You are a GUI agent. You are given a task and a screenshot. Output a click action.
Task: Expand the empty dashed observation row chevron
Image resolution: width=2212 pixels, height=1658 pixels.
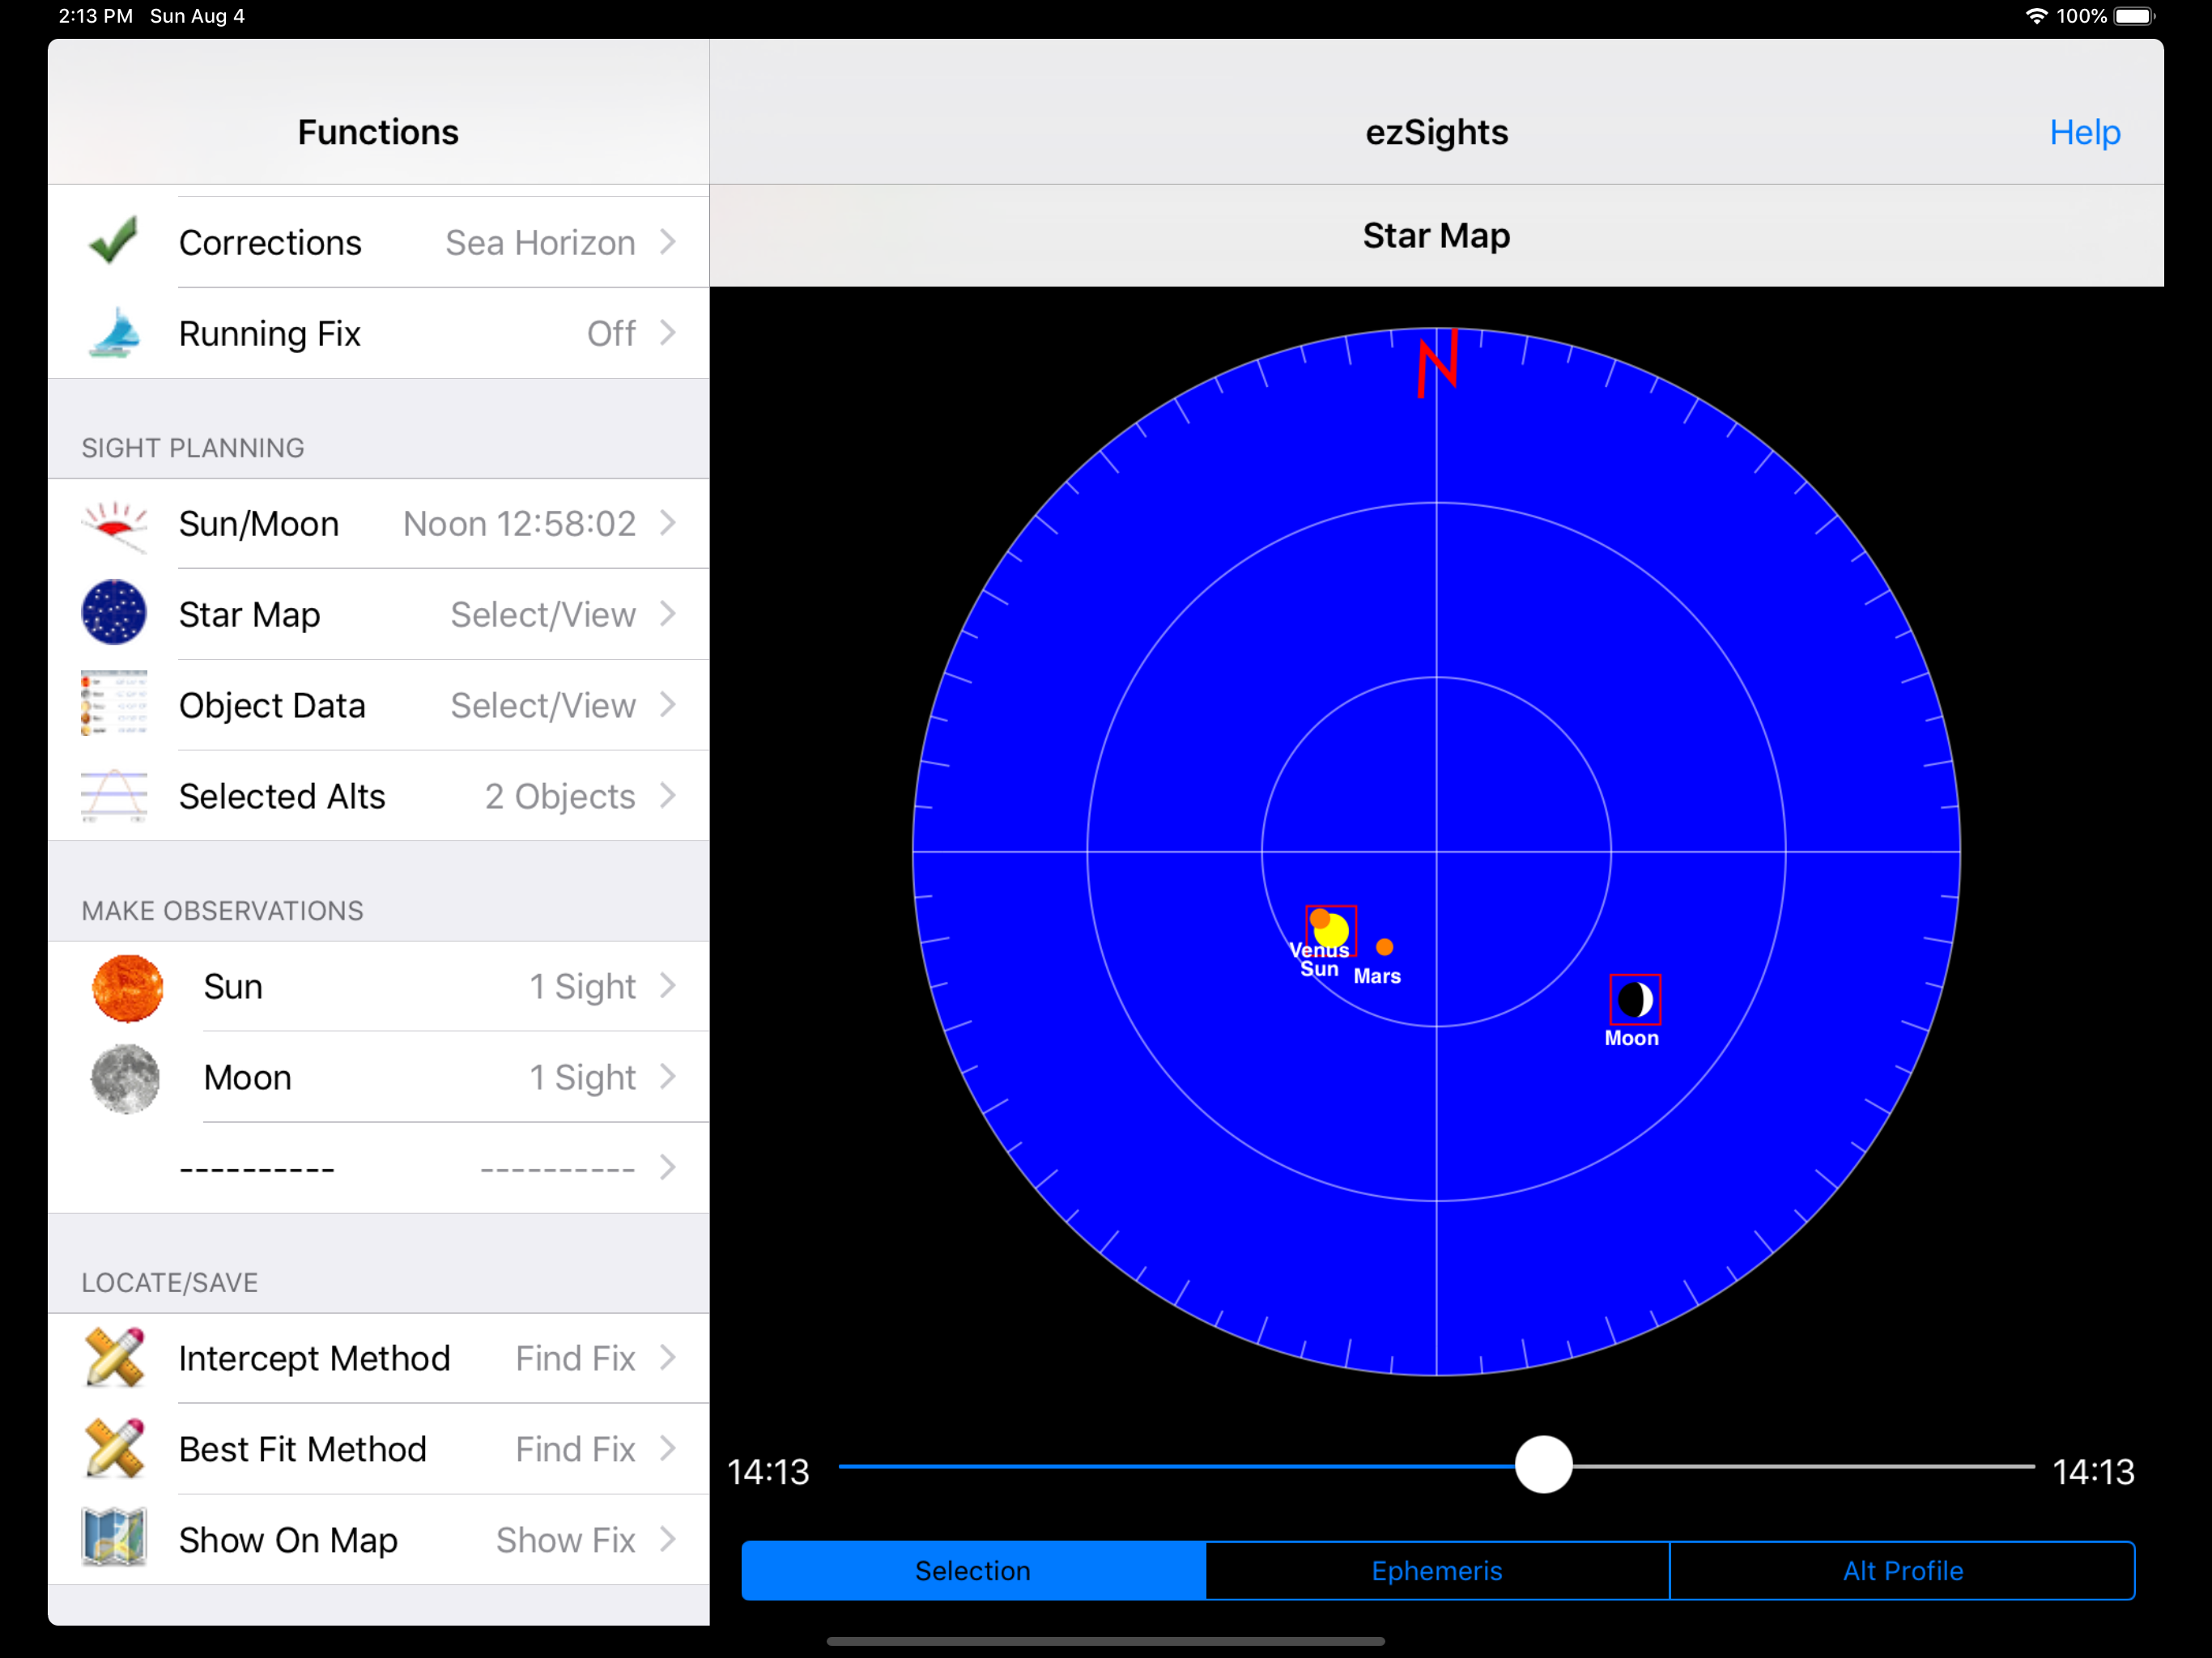click(x=668, y=1168)
